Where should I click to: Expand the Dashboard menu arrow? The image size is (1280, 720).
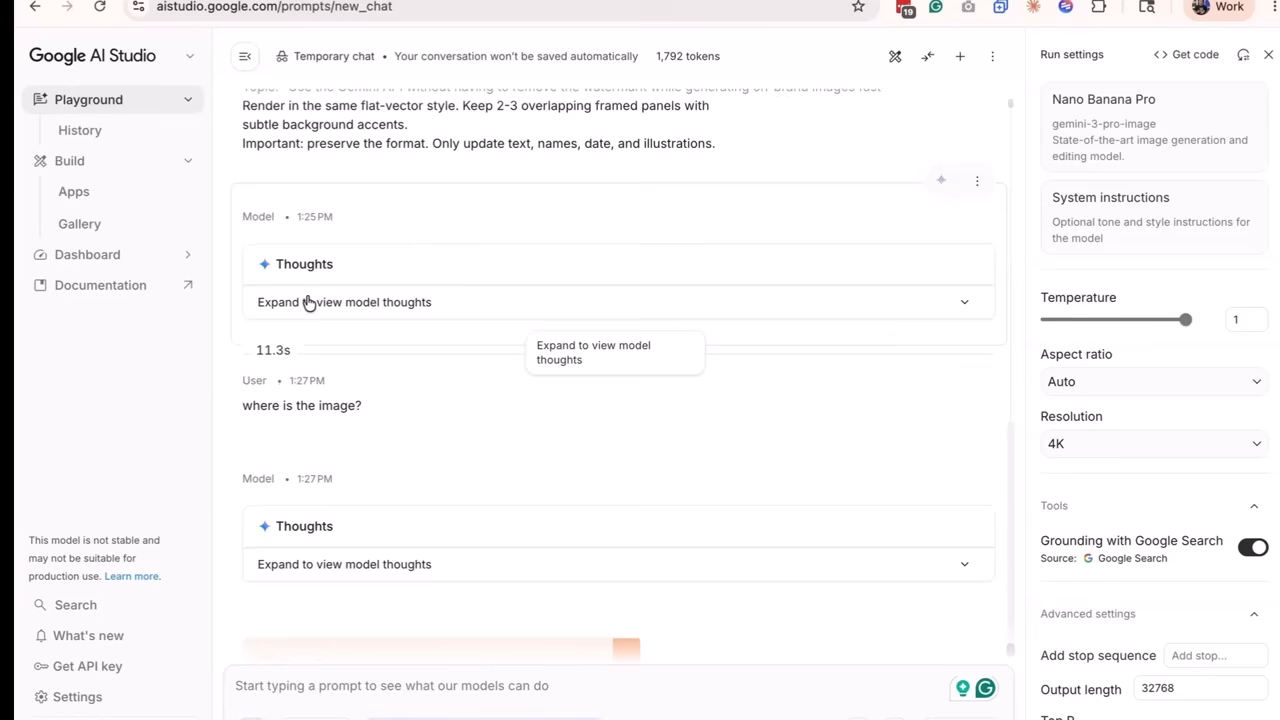188,254
